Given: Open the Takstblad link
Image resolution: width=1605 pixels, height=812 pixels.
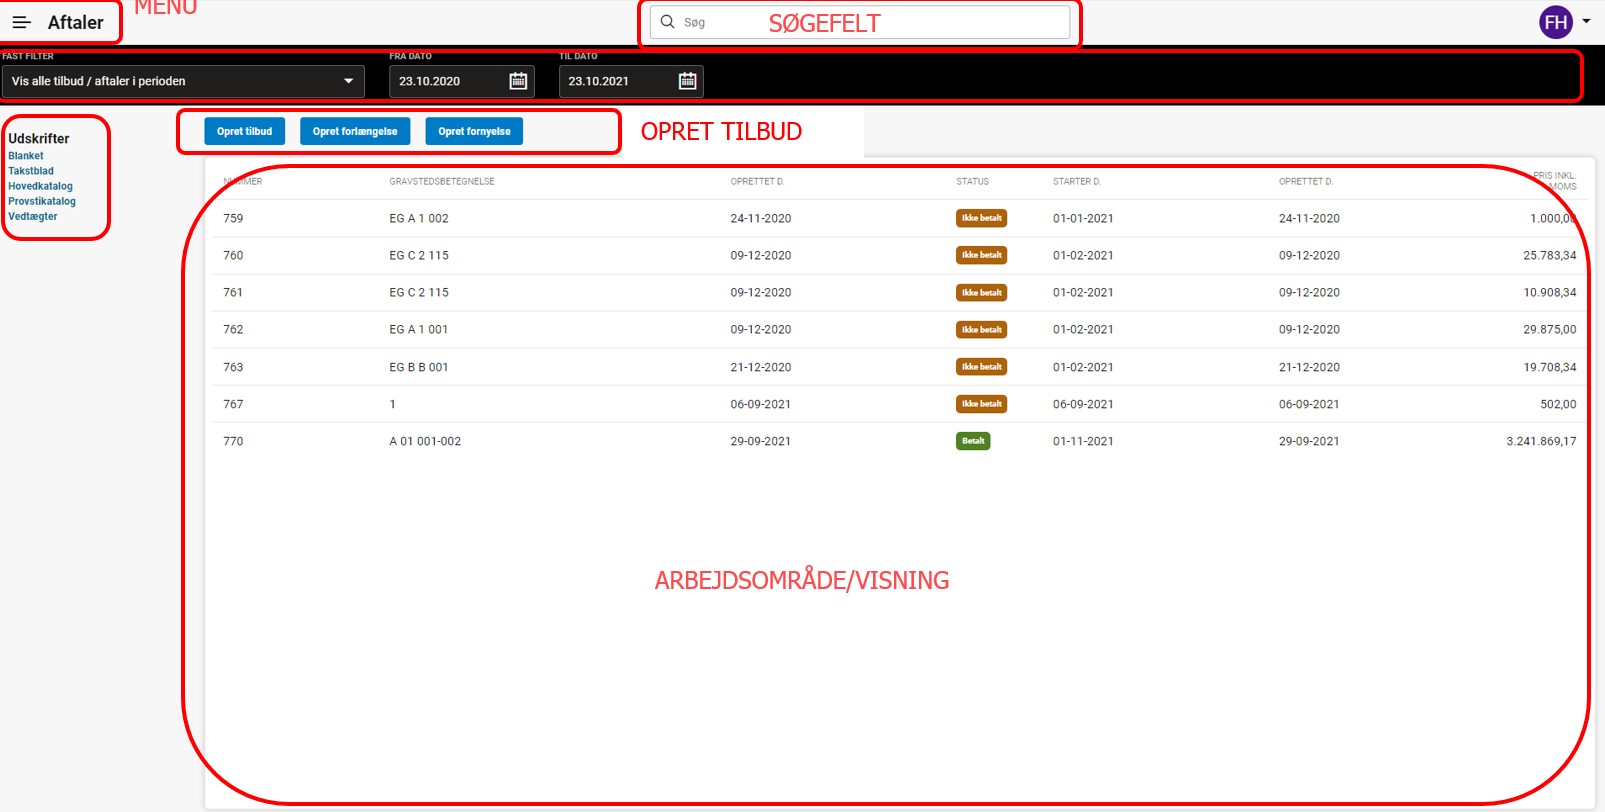Looking at the screenshot, I should pos(31,171).
